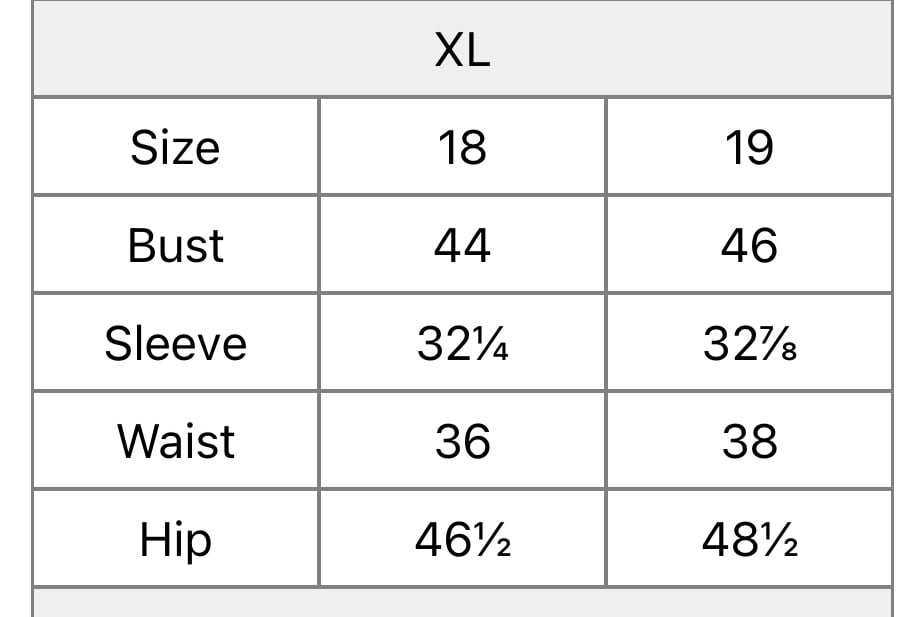Click the letter X in XL header

[x=450, y=49]
